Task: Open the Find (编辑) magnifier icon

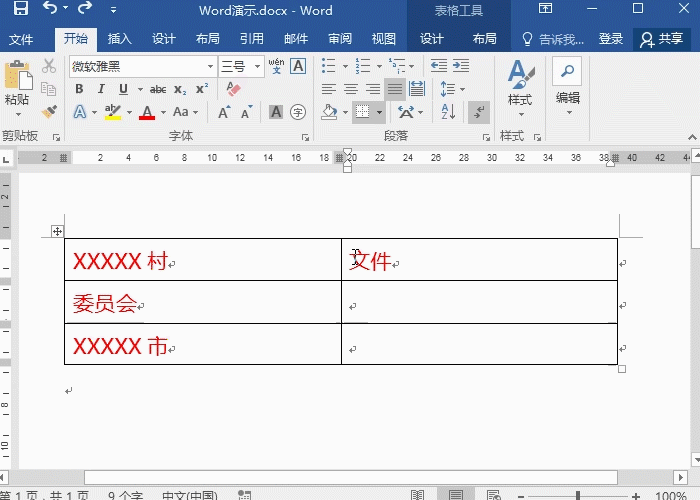Action: click(567, 71)
